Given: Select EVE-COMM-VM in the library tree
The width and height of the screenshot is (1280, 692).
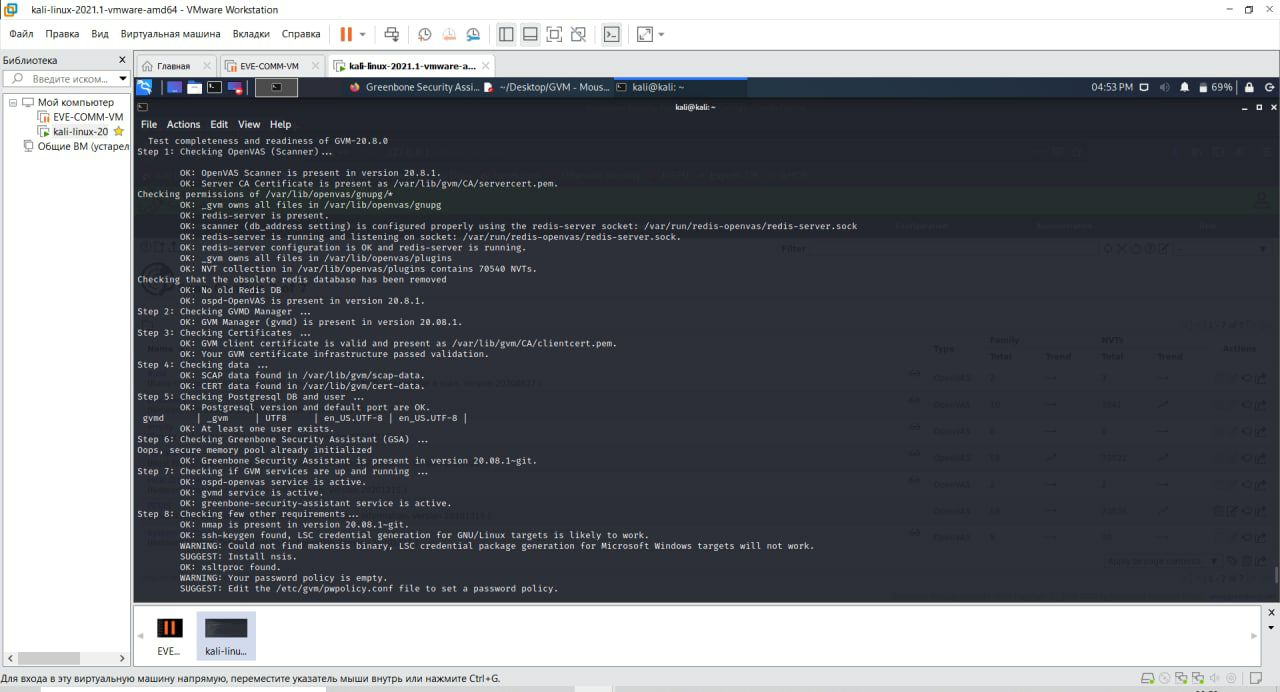Looking at the screenshot, I should [x=81, y=117].
